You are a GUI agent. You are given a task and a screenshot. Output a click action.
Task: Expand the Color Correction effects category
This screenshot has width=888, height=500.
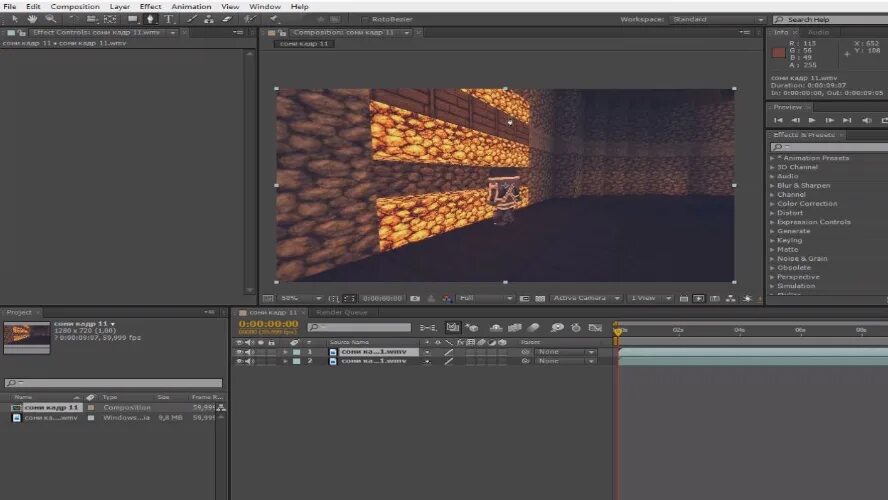[x=772, y=204]
